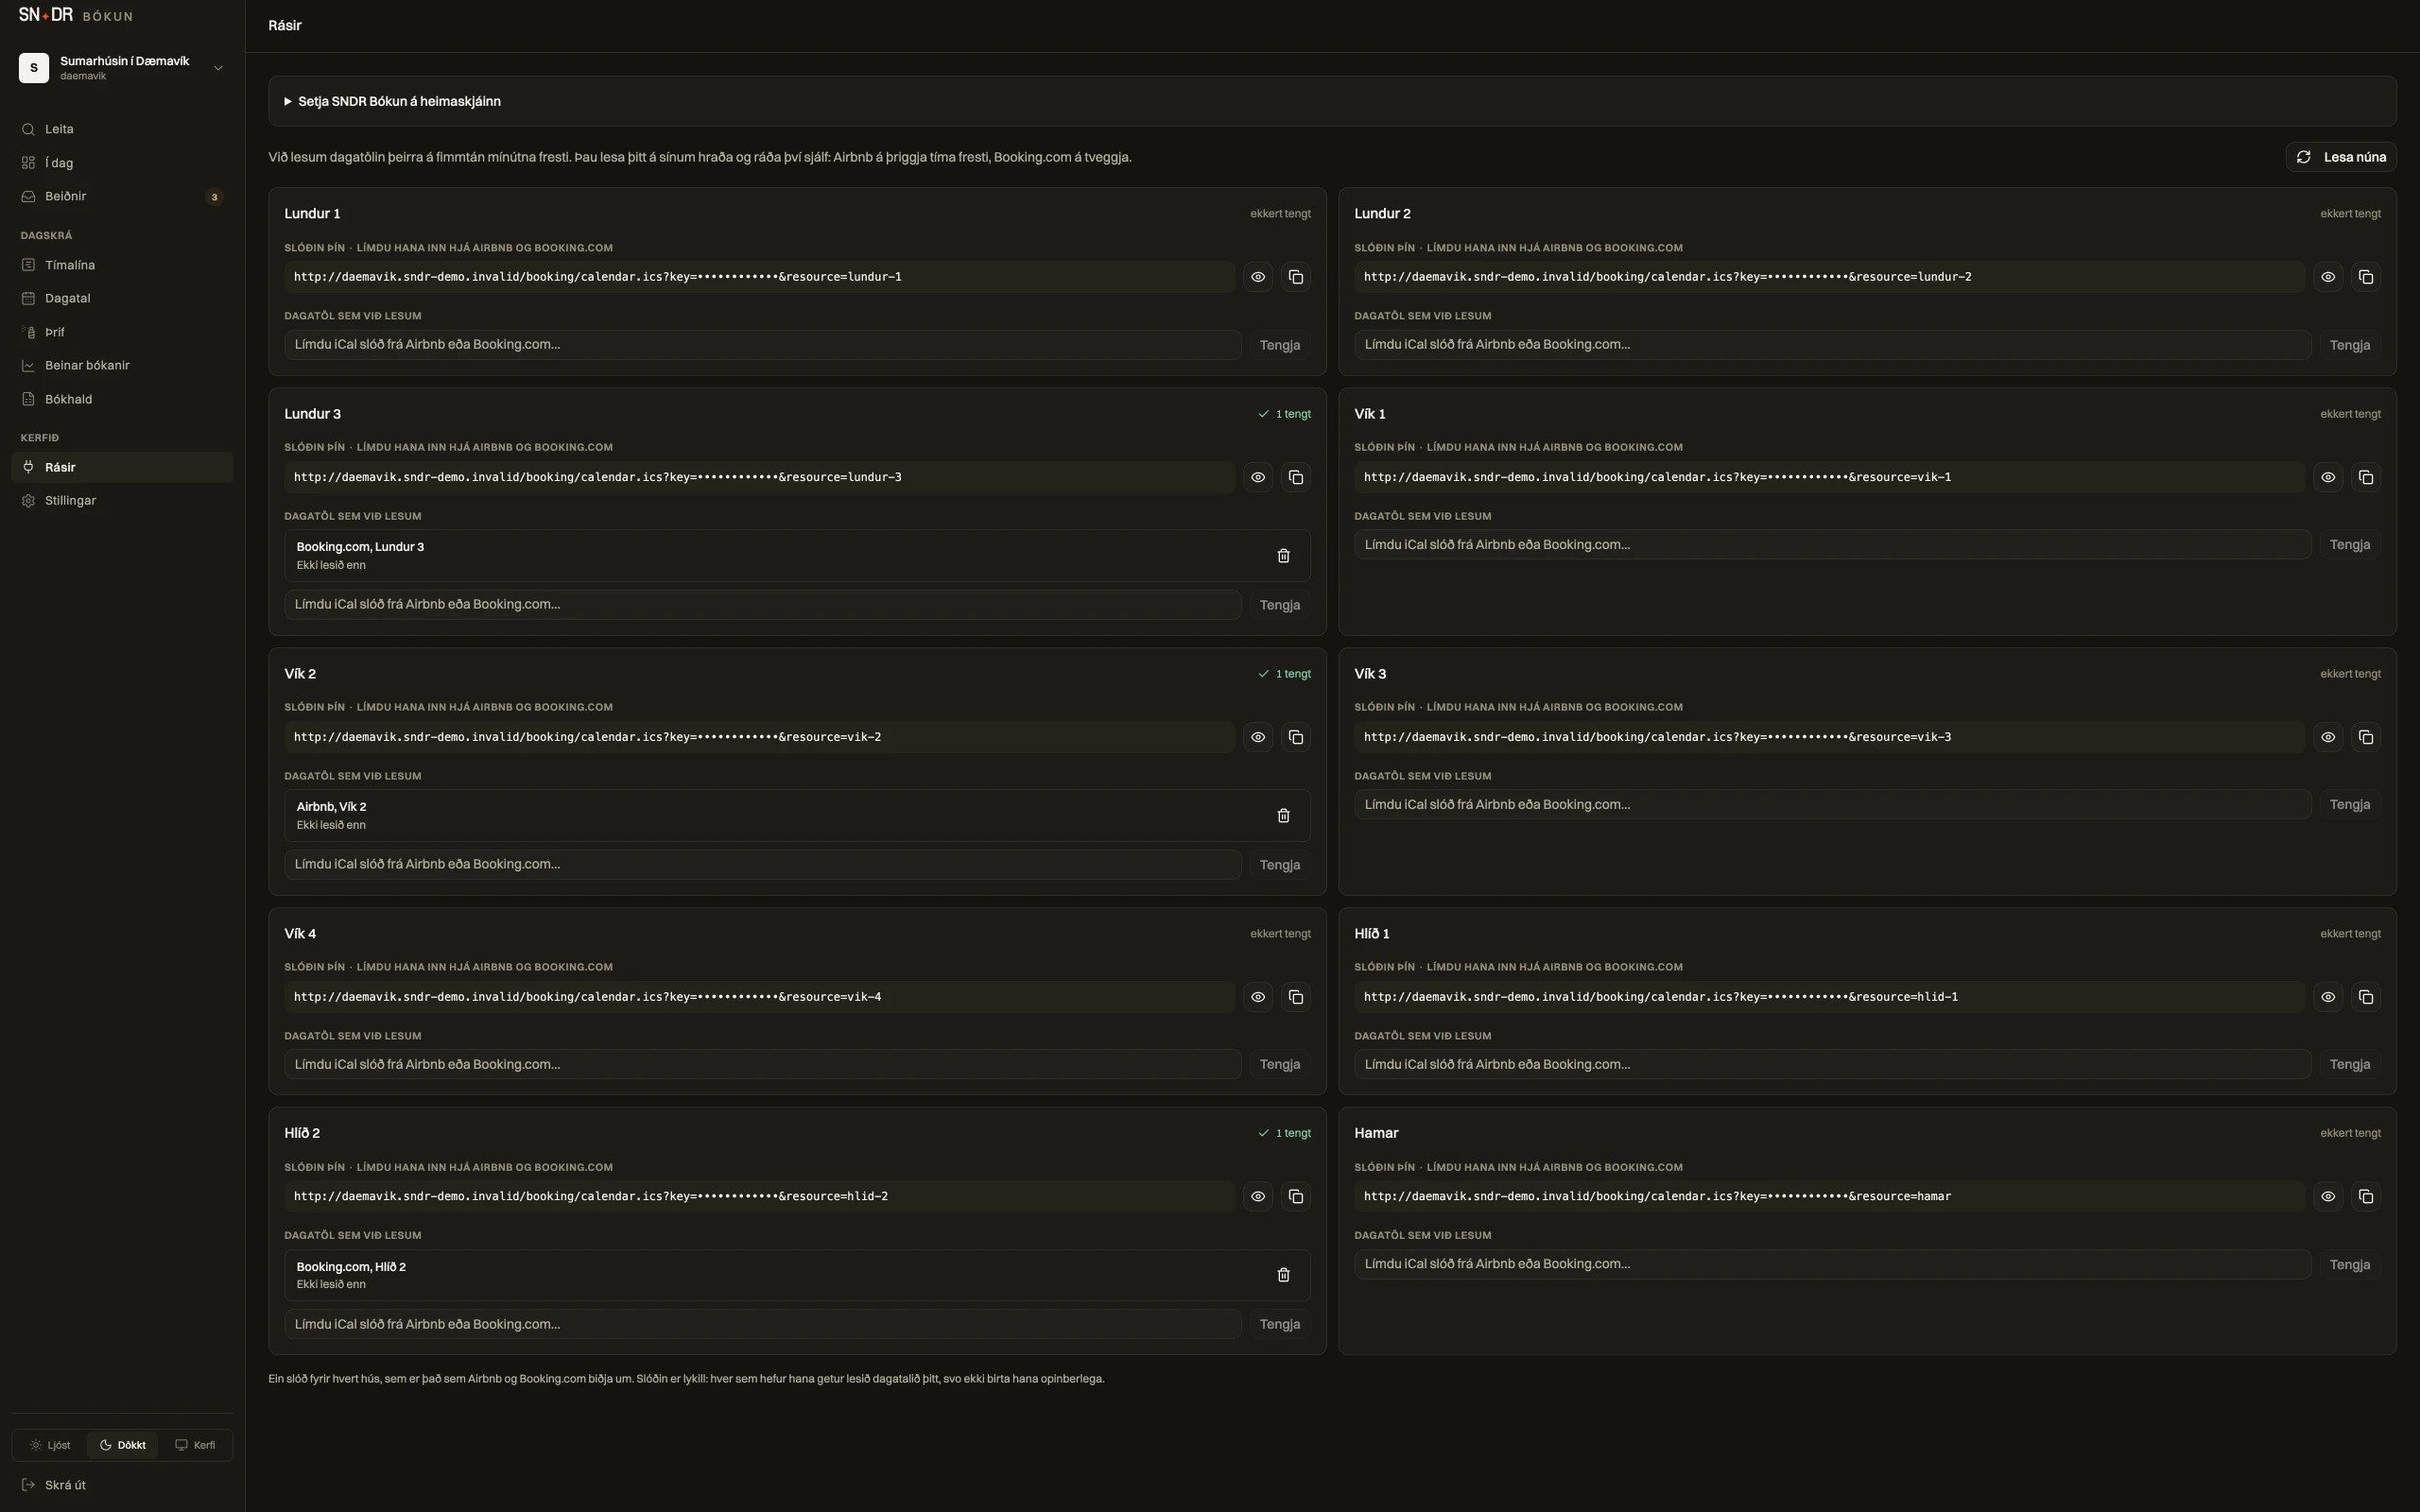Copy the Lundur 2 calendar URL

2365,277
